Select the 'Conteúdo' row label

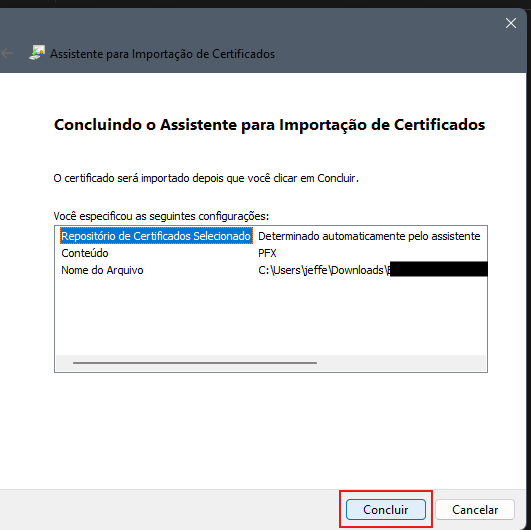point(85,253)
